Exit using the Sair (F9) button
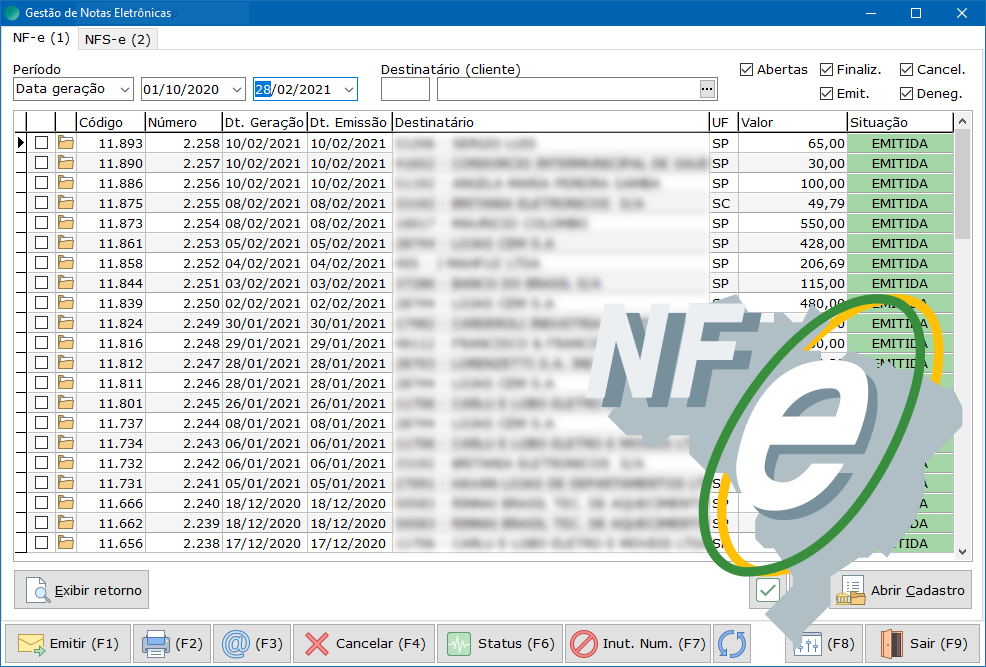Viewport: 986px width, 667px height. coord(923,644)
